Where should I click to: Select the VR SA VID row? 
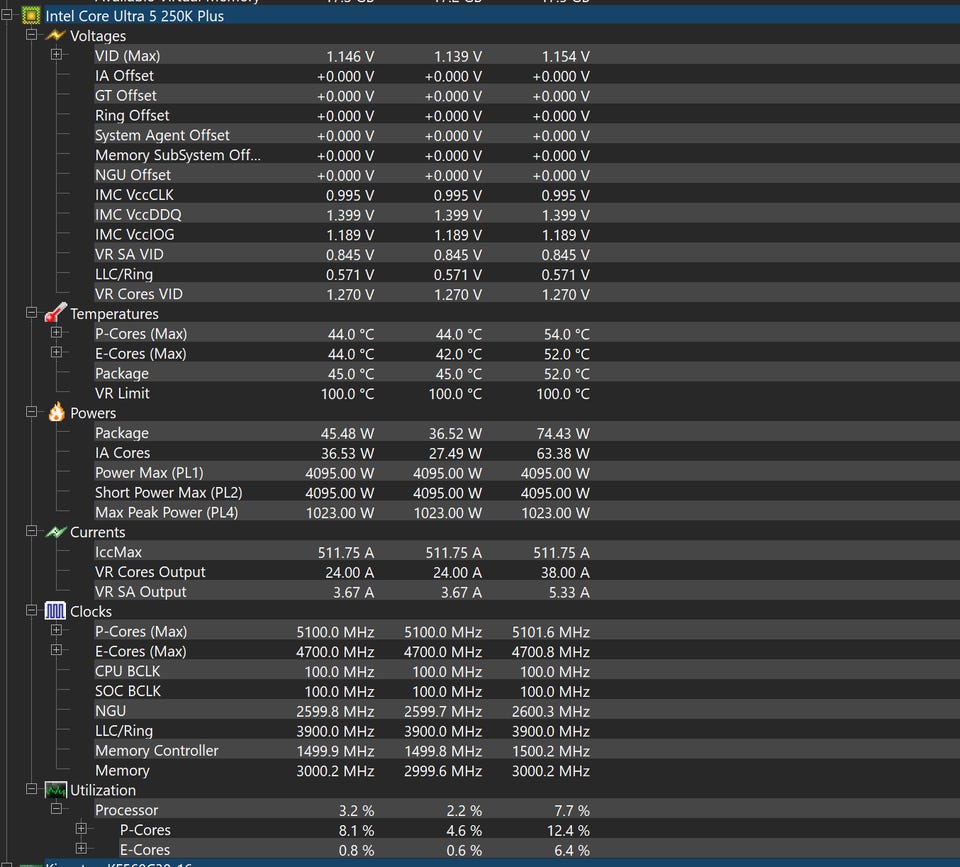click(x=527, y=254)
